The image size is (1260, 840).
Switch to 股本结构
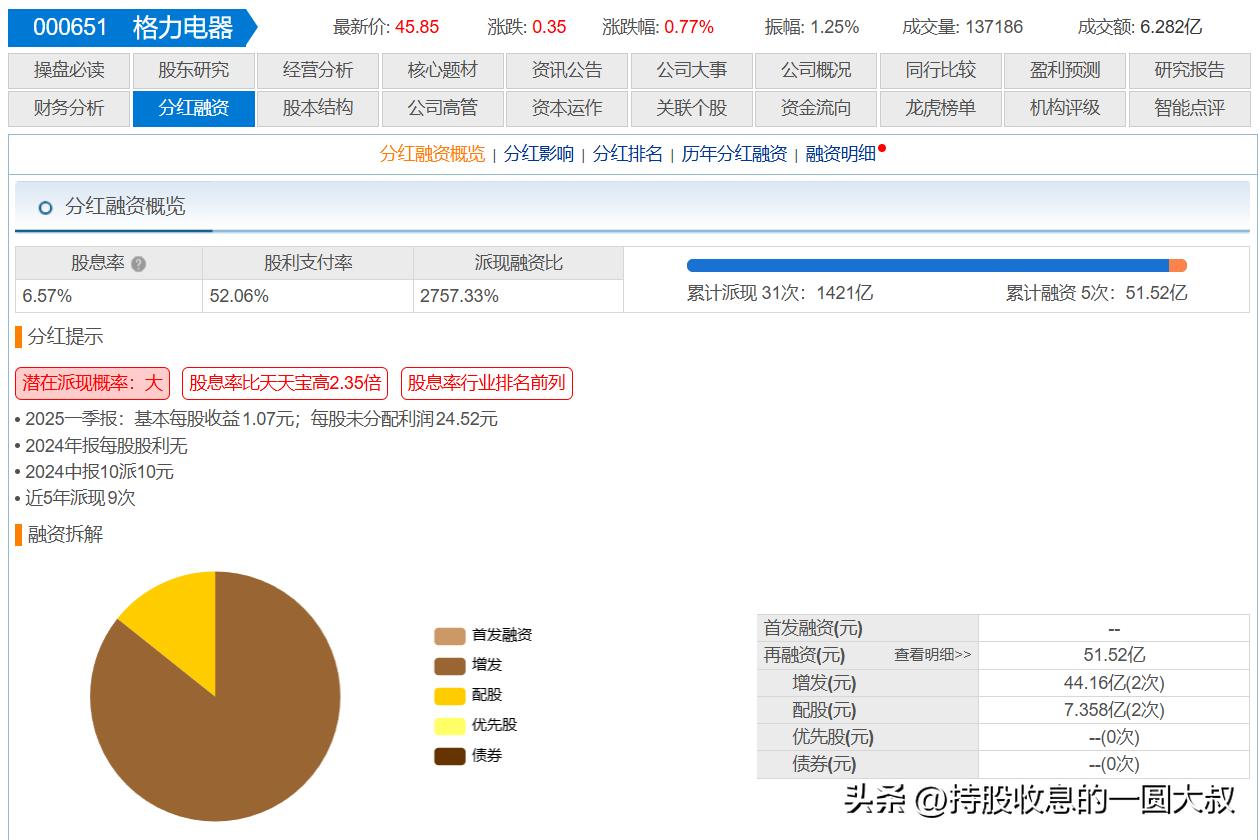[x=319, y=108]
